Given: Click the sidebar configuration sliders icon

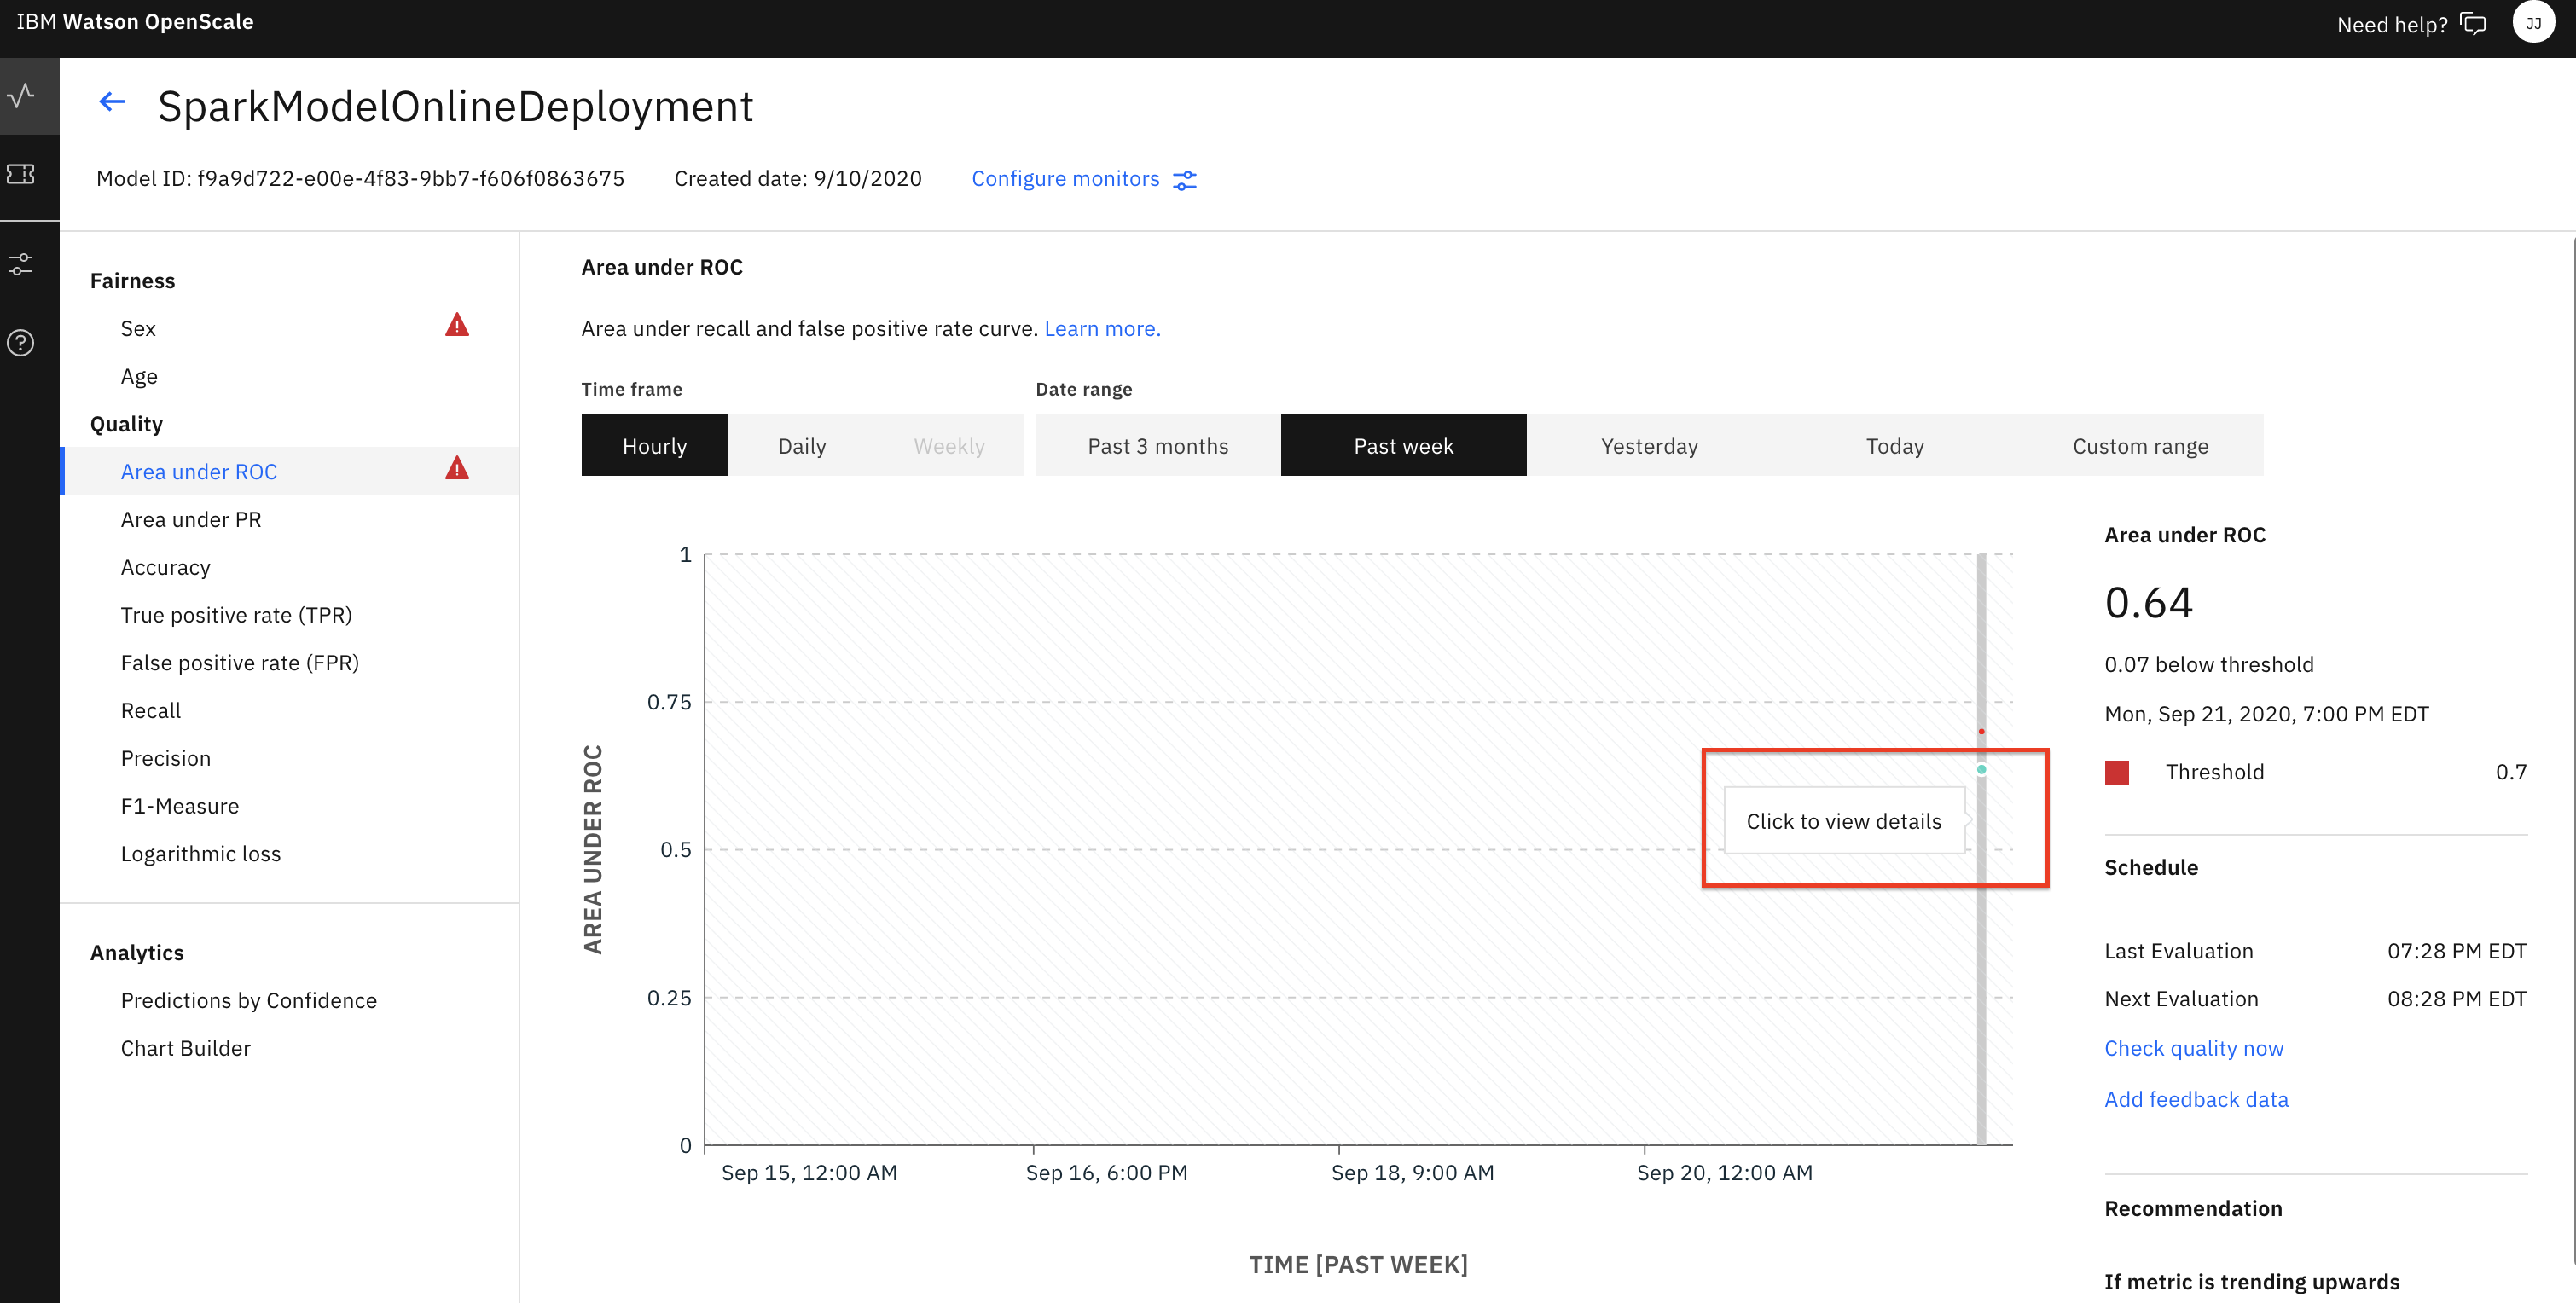Looking at the screenshot, I should coord(21,264).
